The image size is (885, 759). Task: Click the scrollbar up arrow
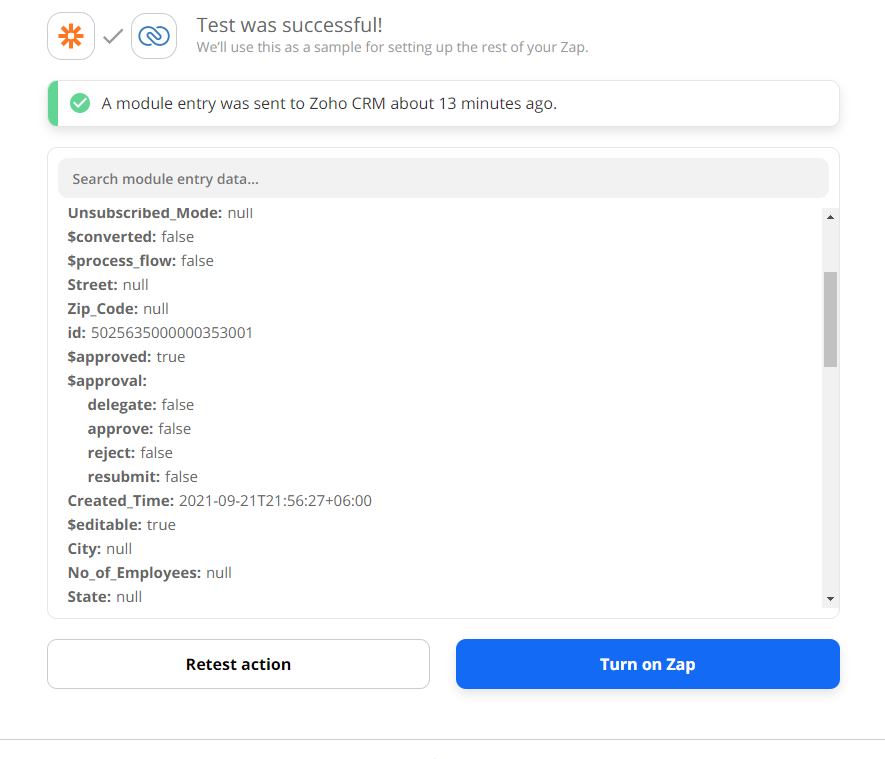pos(830,216)
